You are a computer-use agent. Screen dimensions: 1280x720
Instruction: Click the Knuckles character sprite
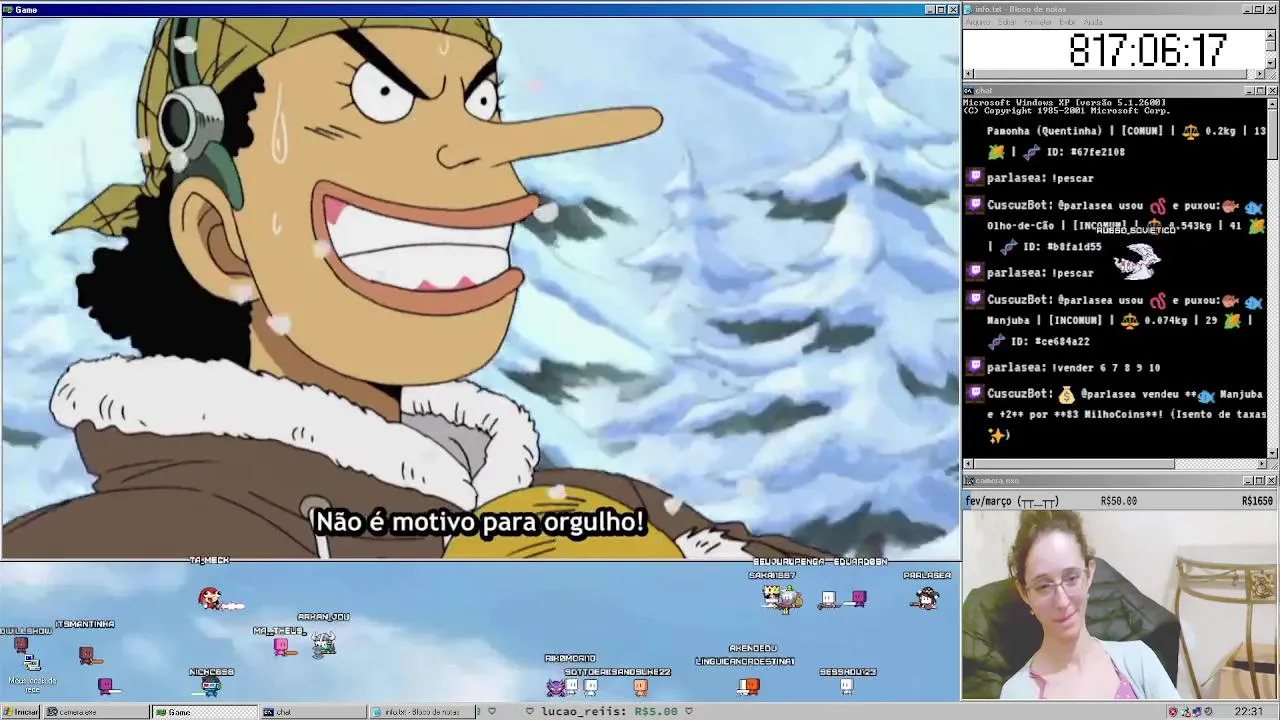[x=209, y=599]
